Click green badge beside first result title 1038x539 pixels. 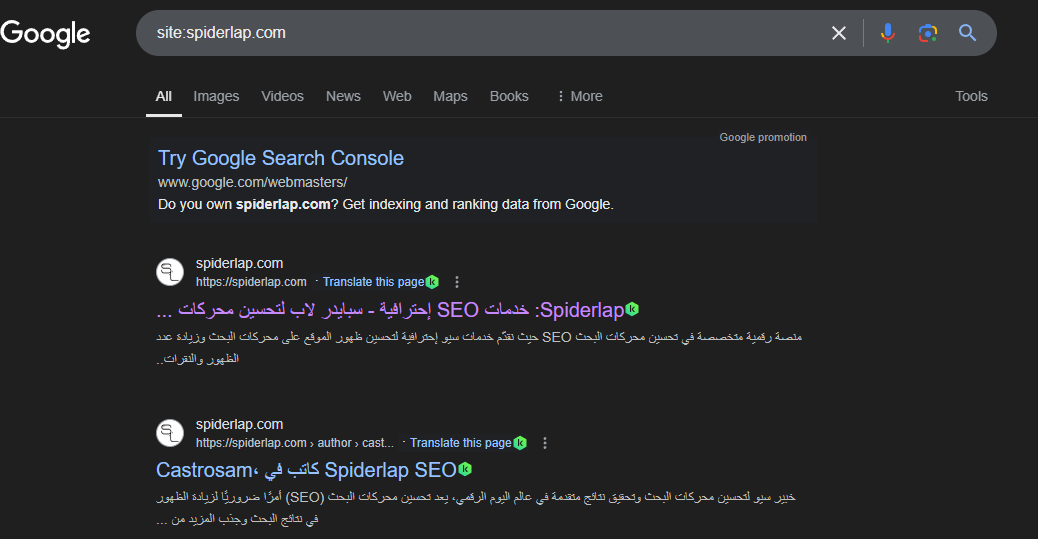coord(632,309)
